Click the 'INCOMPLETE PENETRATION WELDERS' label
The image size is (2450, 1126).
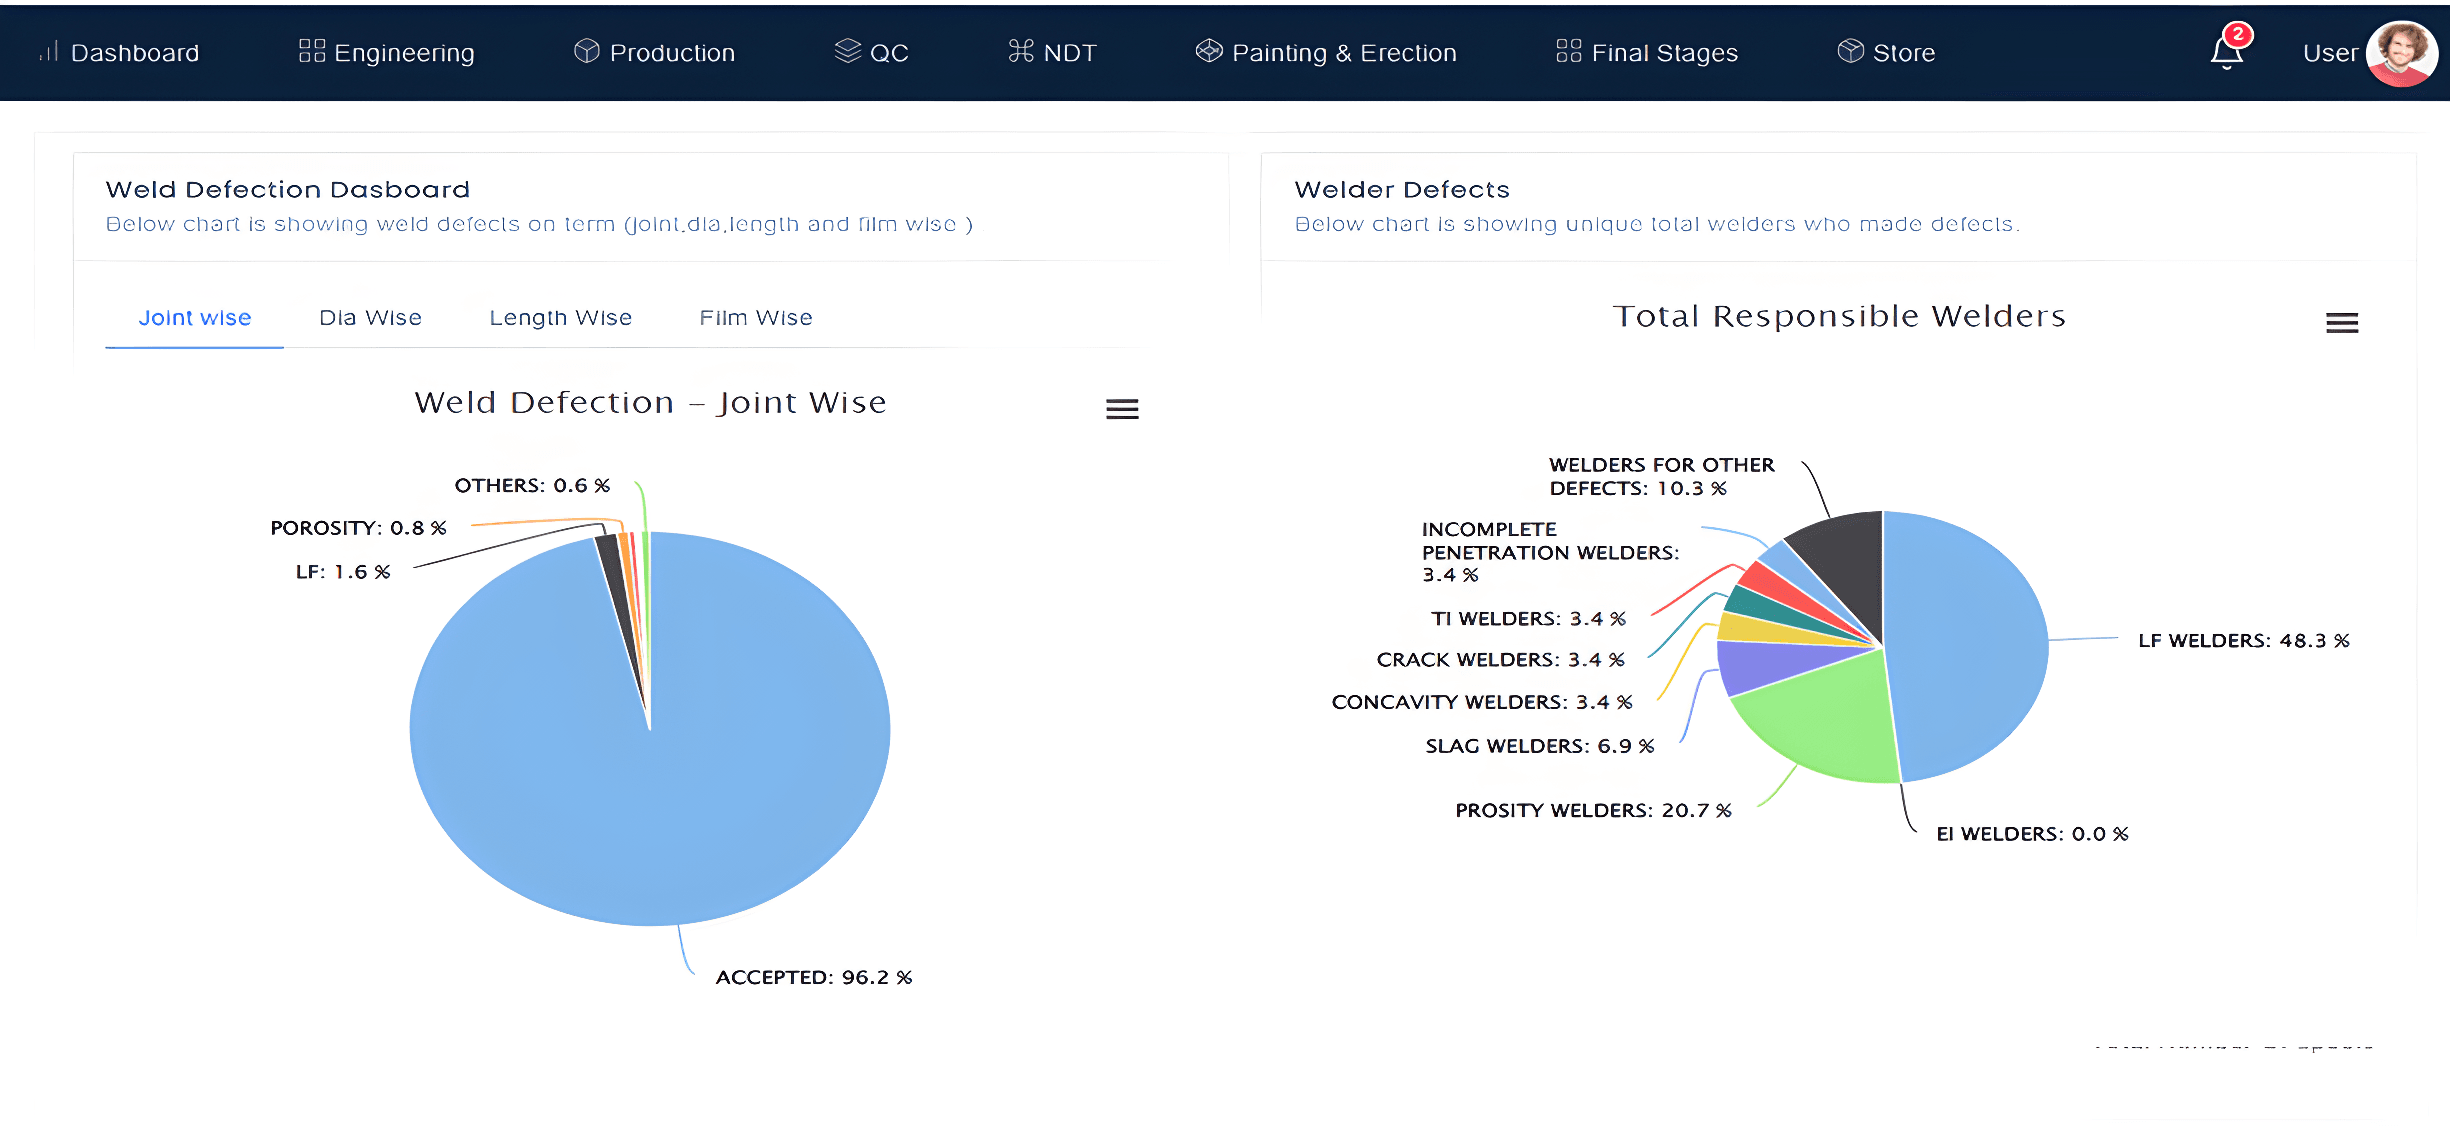point(1551,552)
